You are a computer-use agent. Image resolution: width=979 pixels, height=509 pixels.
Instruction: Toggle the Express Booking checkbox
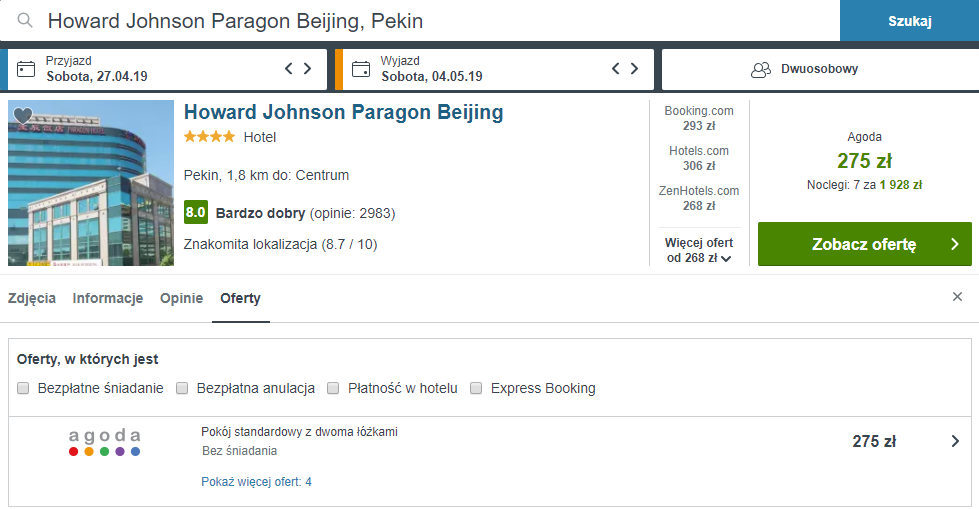click(476, 388)
